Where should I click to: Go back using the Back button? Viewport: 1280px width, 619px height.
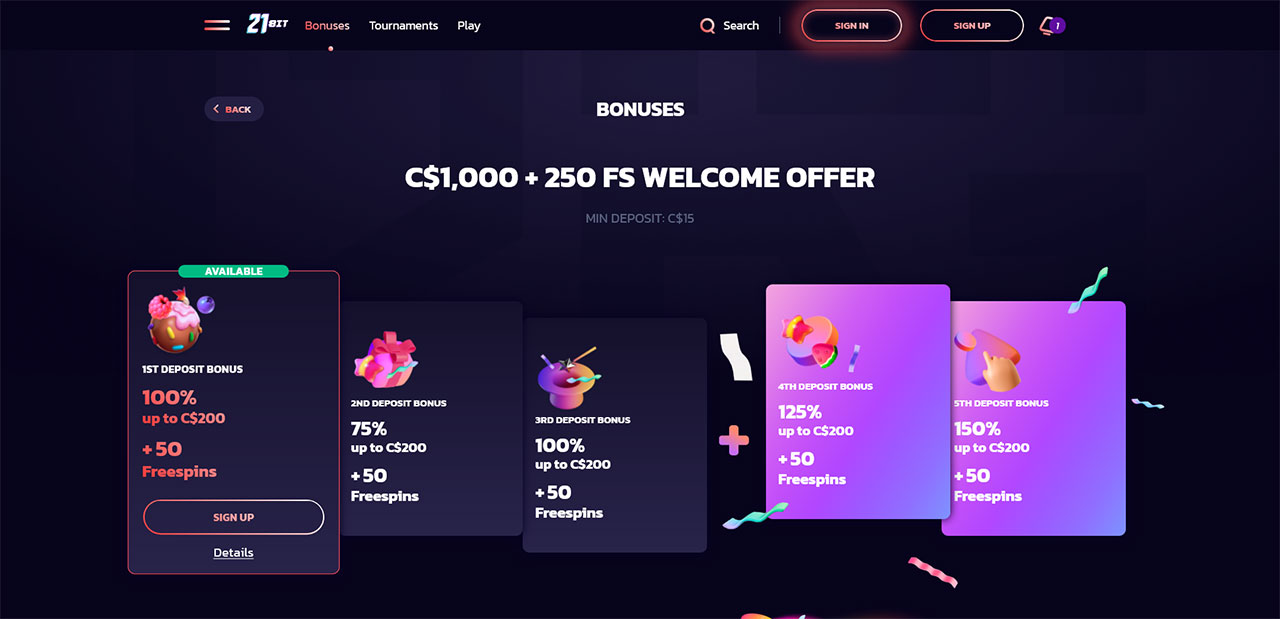point(234,109)
